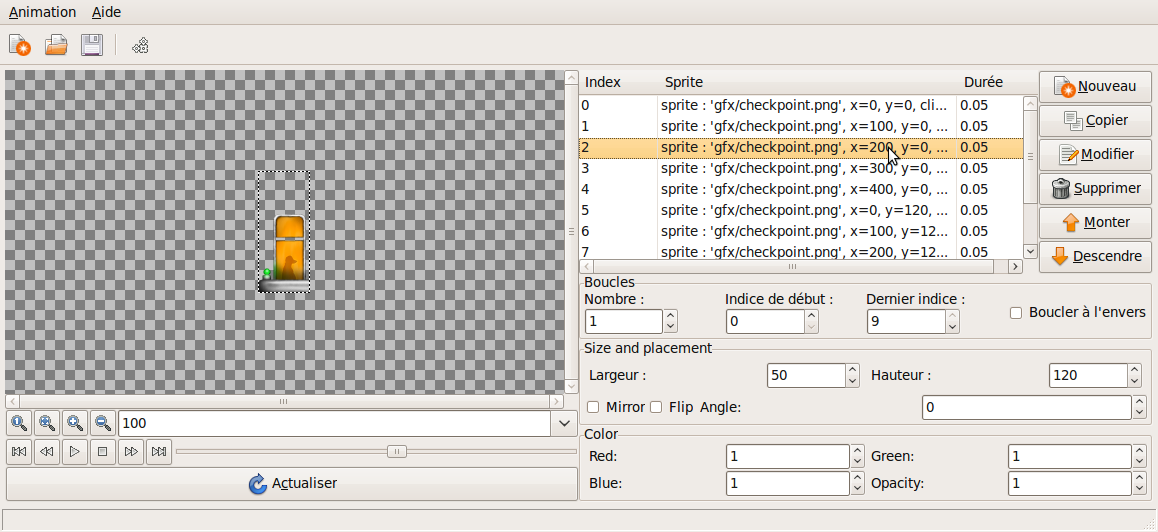Click the frame timeline slider handle
Screen dimensions: 1158x532
(397, 452)
